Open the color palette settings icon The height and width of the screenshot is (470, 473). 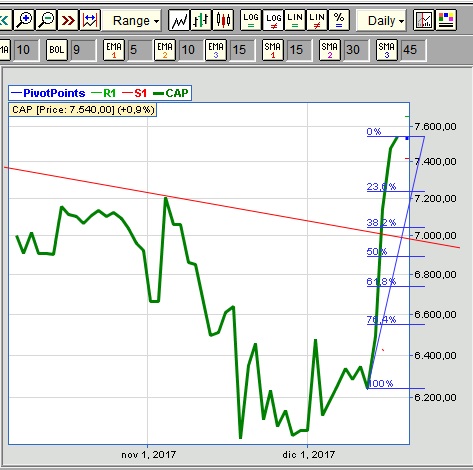coord(446,20)
